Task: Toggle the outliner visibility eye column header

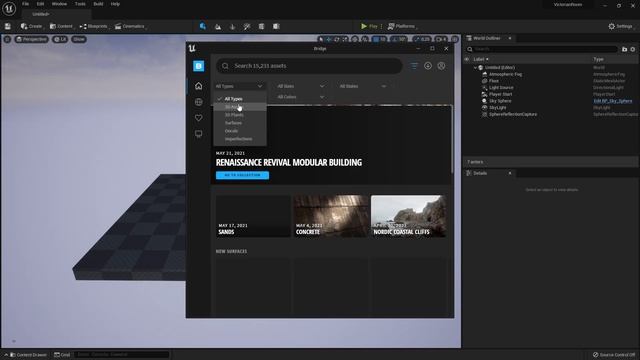Action: click(x=467, y=59)
